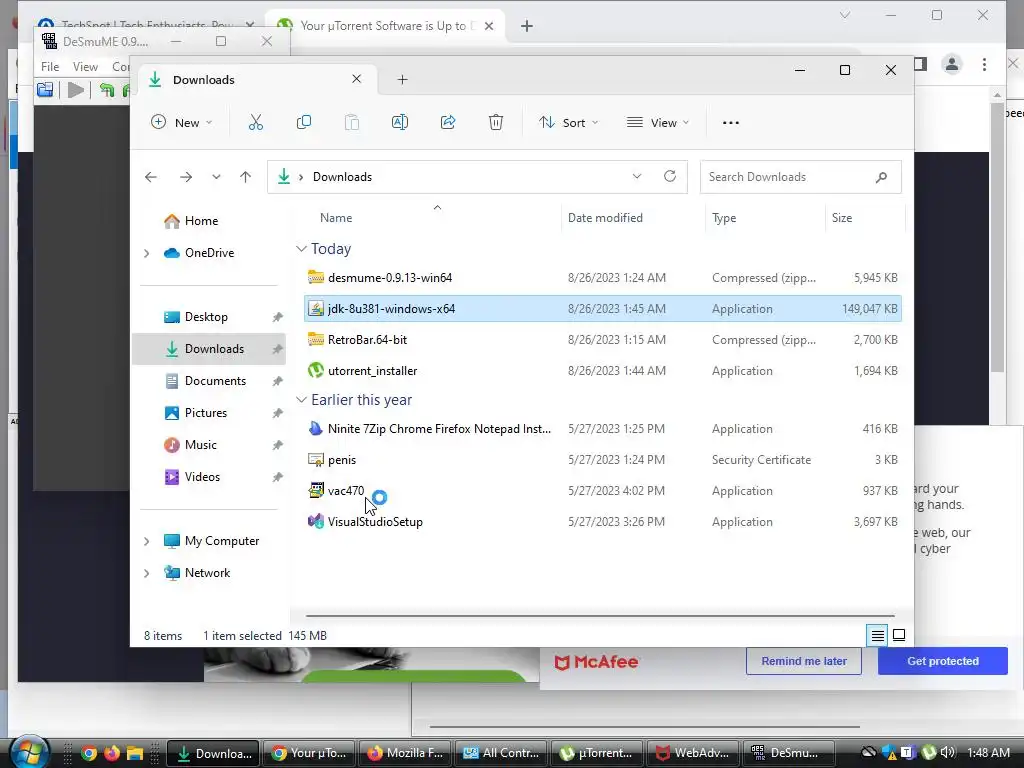Click the Downloads address bar path
The image size is (1024, 768).
[342, 177]
